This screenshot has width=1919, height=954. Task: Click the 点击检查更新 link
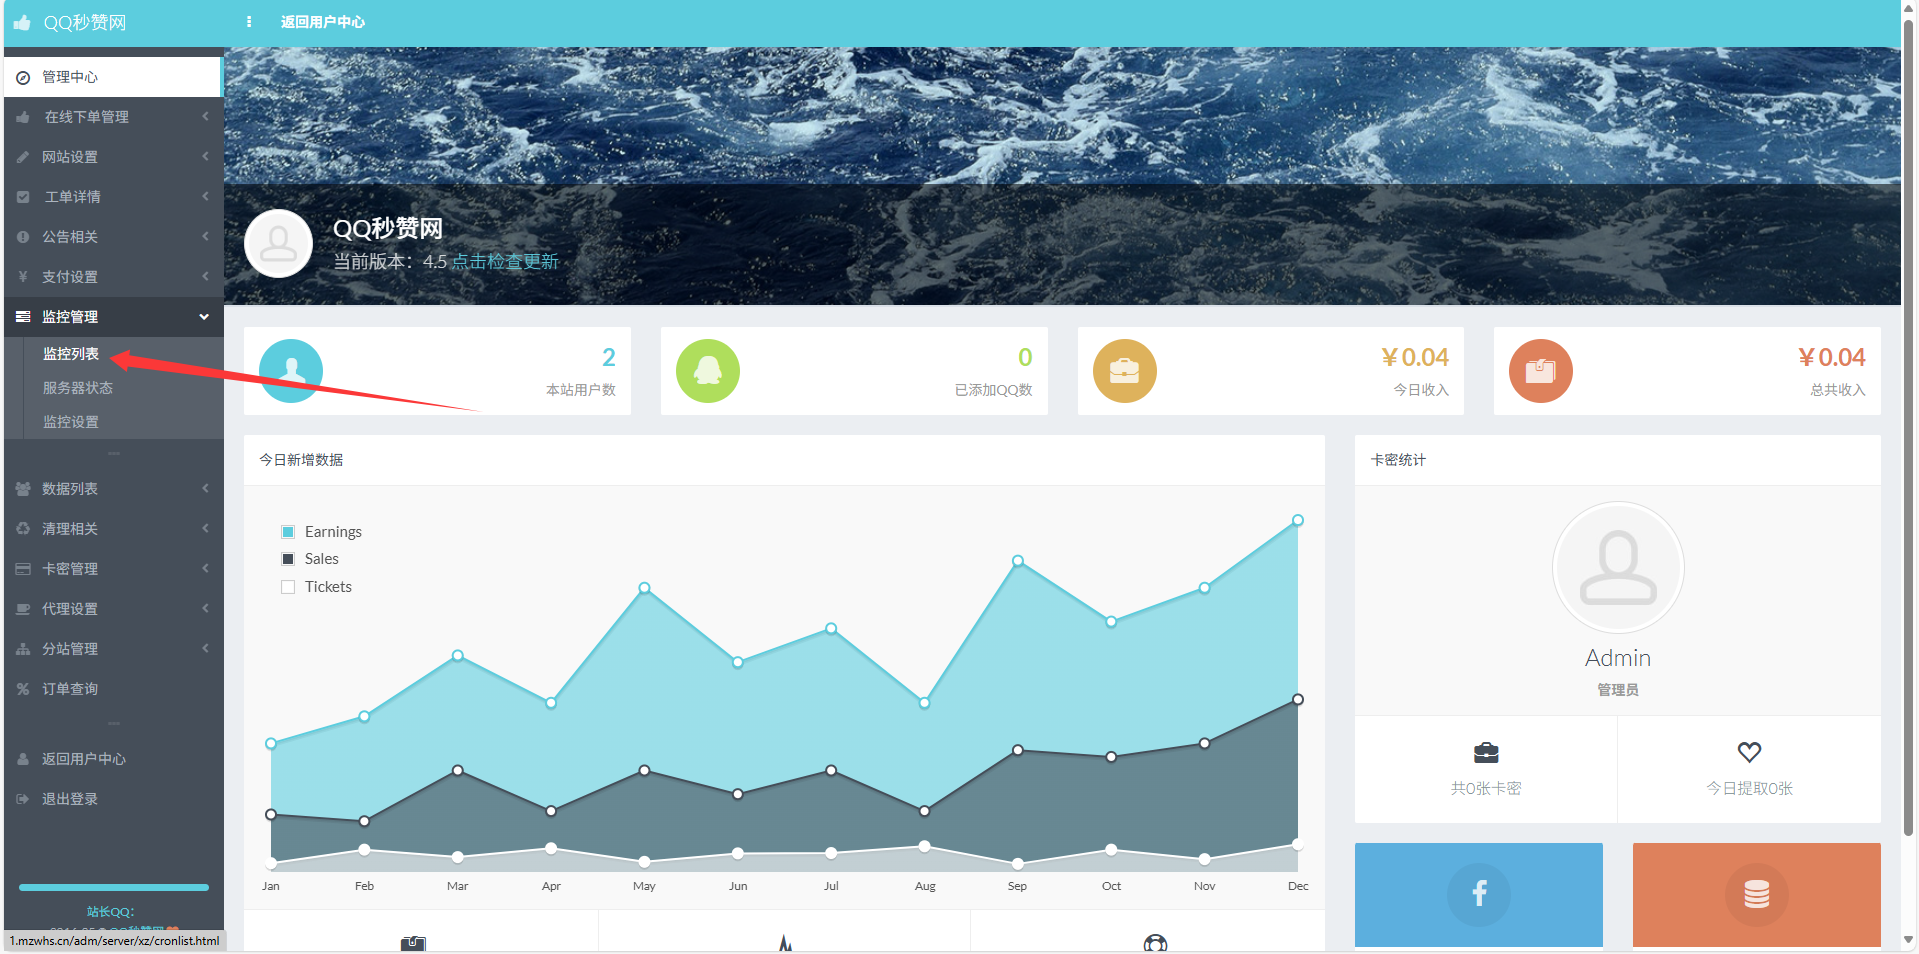(x=505, y=262)
